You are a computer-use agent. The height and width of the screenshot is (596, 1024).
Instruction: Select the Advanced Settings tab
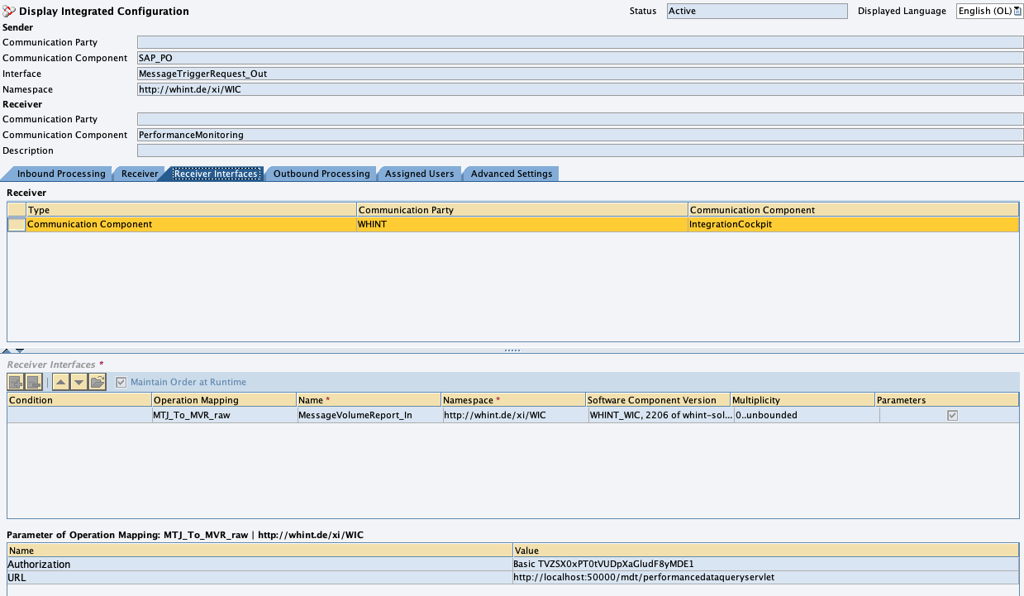coord(511,174)
